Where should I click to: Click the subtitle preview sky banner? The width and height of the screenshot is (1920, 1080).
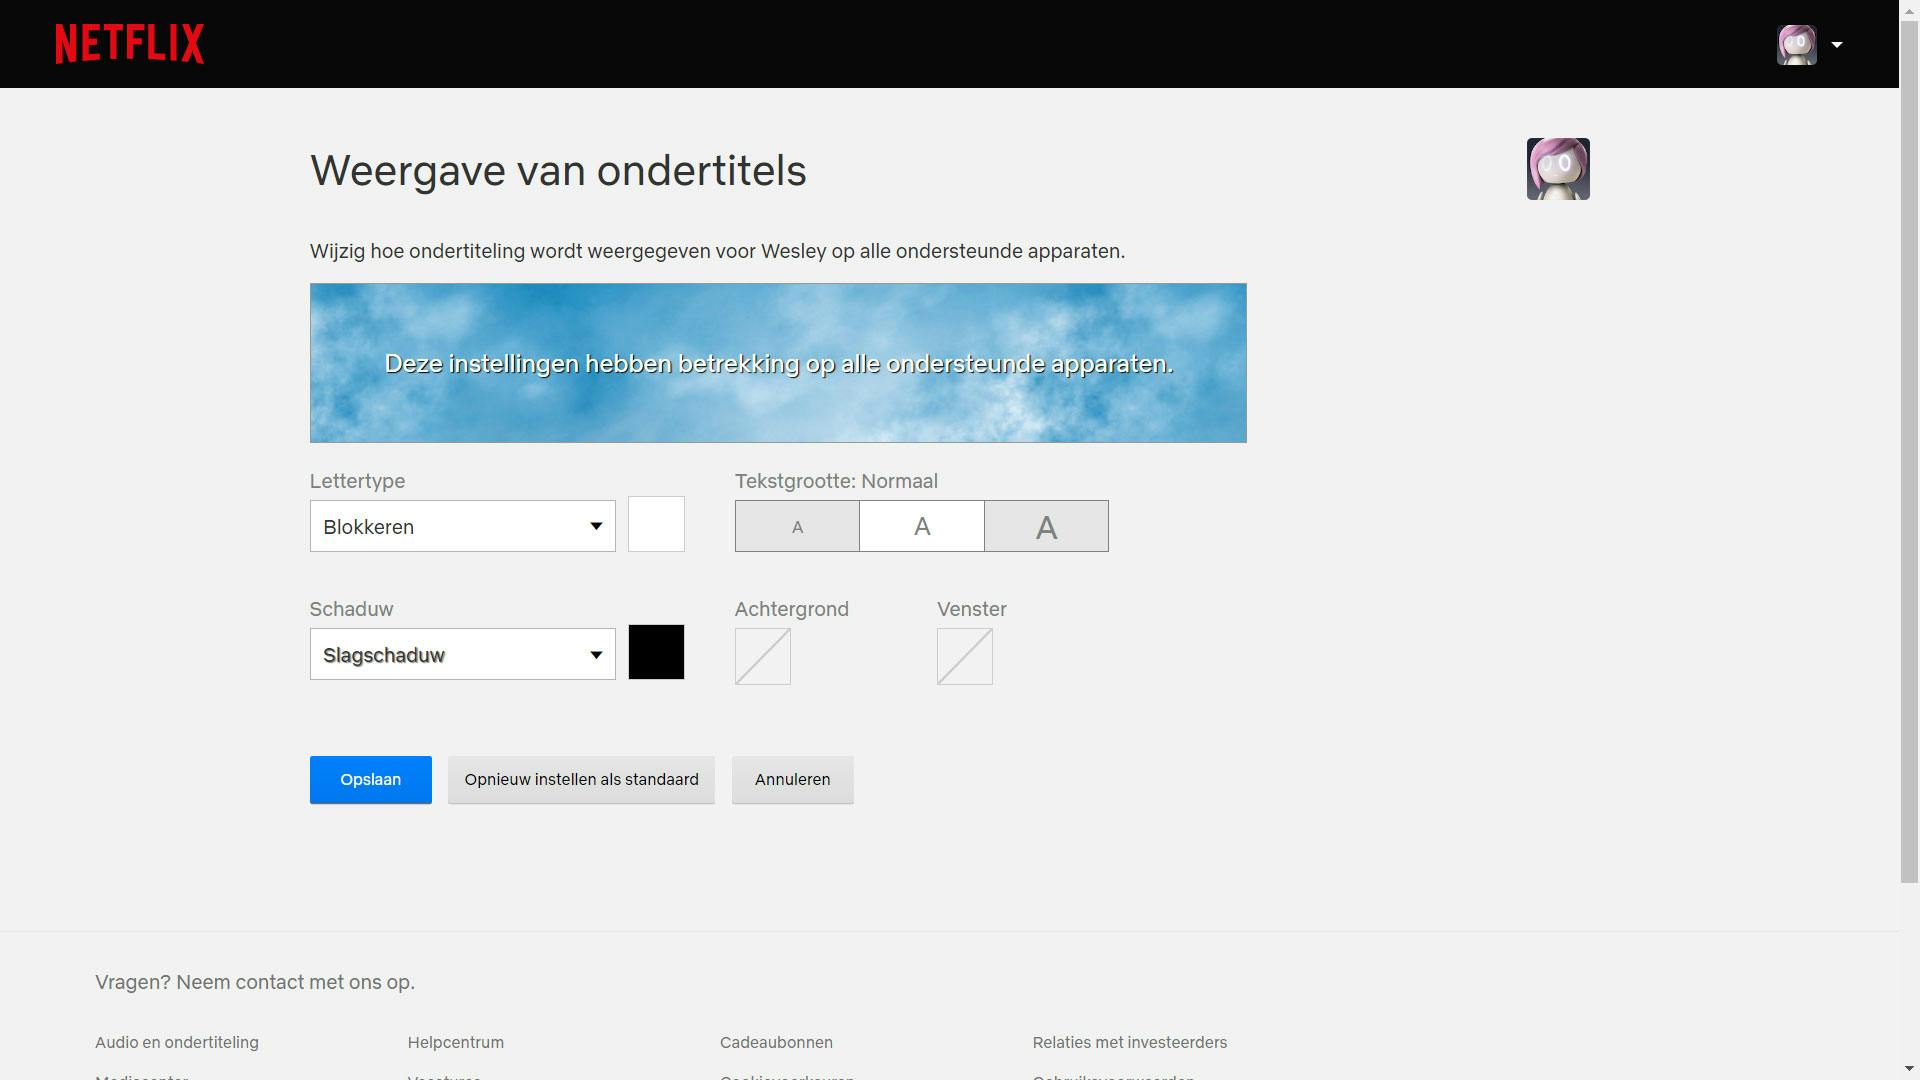(778, 363)
